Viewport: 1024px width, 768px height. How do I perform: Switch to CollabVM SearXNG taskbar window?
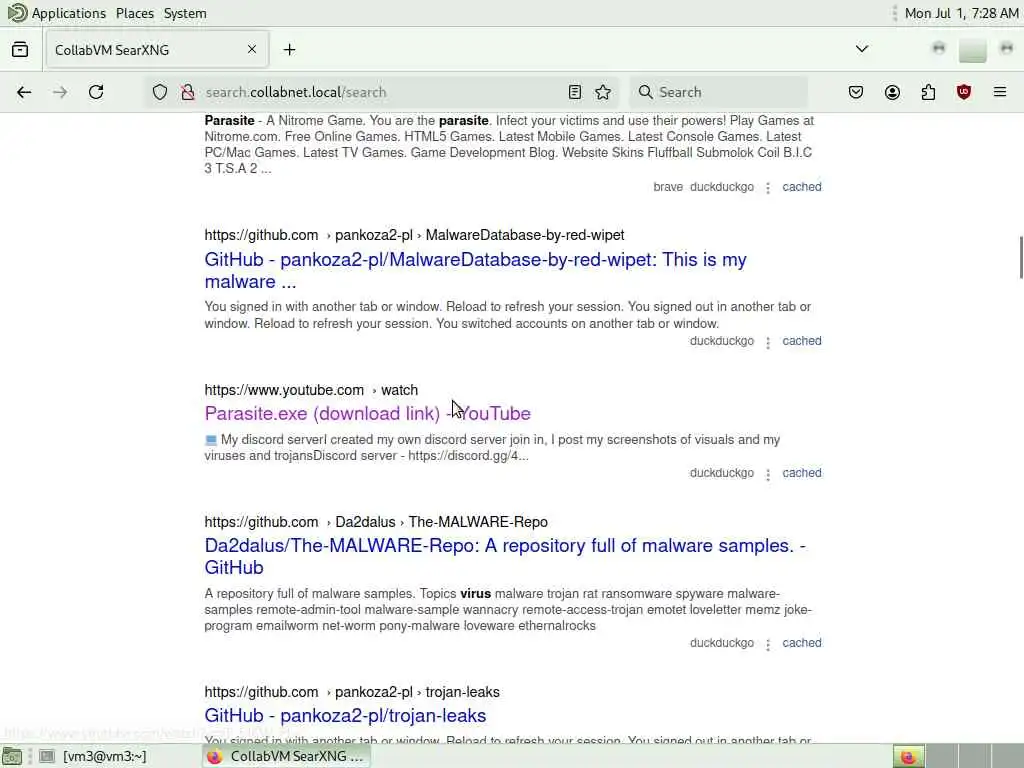pyautogui.click(x=285, y=756)
